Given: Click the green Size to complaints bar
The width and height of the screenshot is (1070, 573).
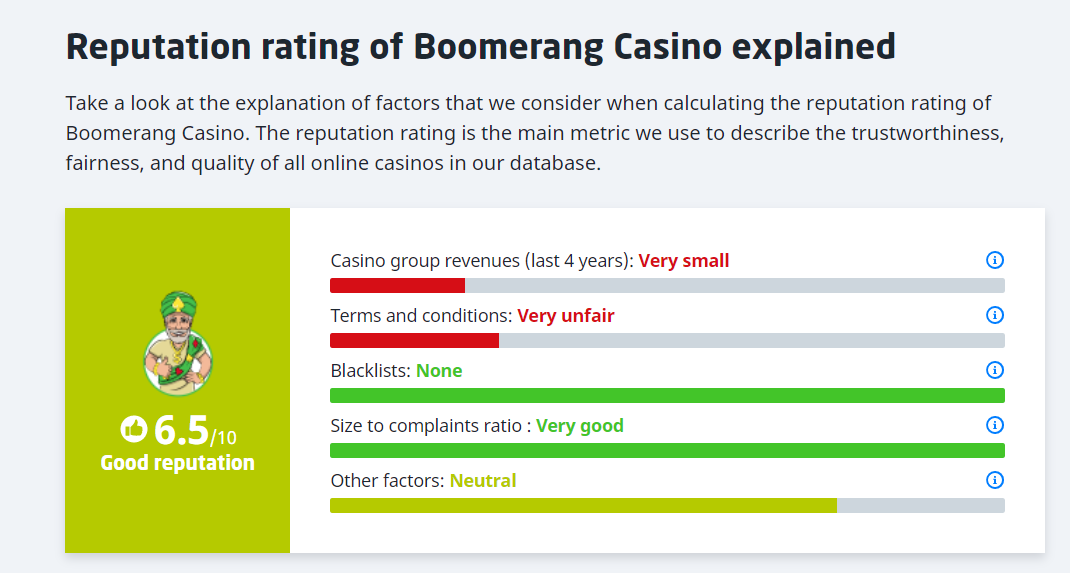Looking at the screenshot, I should click(x=667, y=451).
